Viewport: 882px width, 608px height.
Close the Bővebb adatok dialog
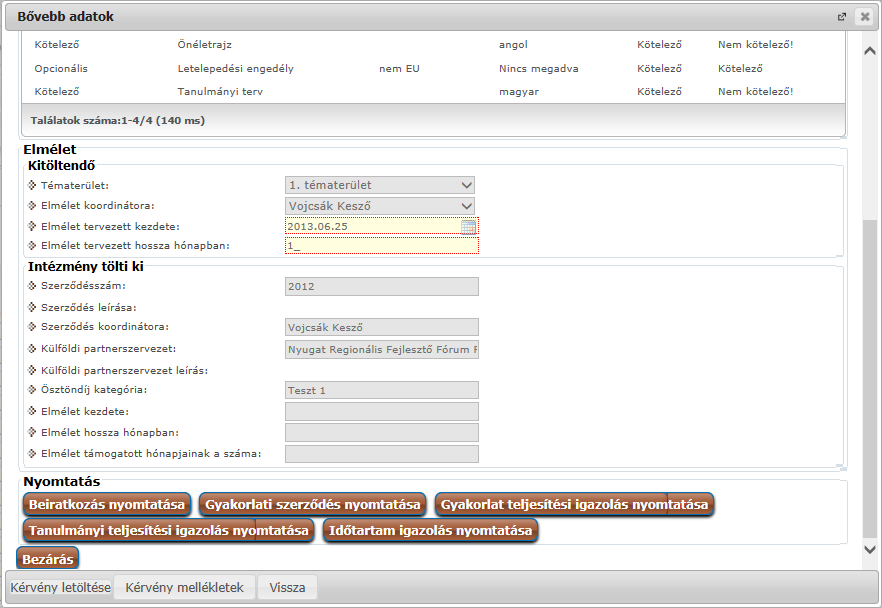865,17
